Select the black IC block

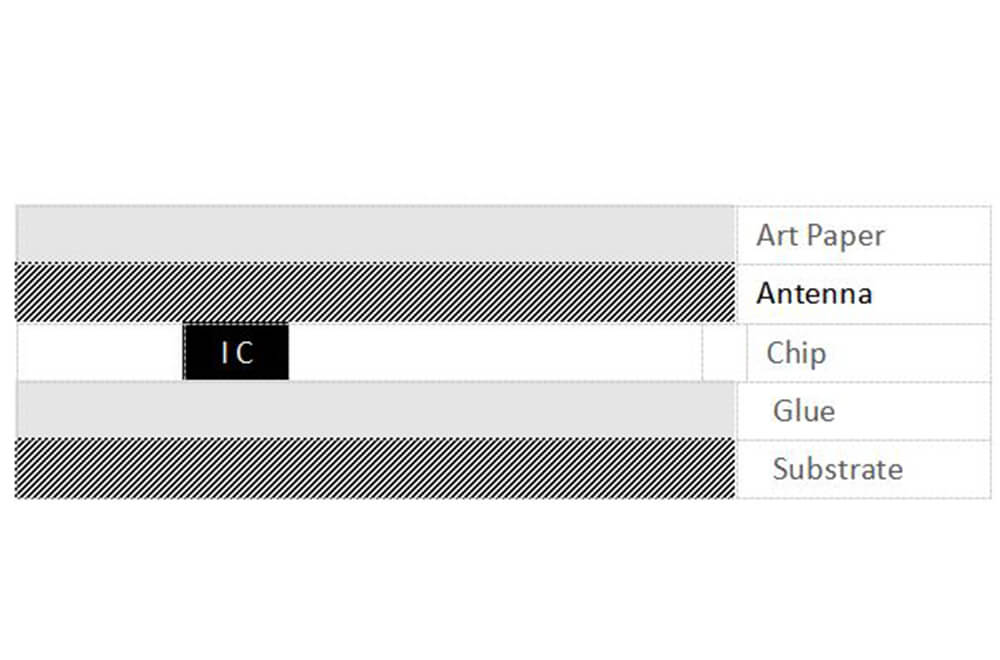click(236, 352)
